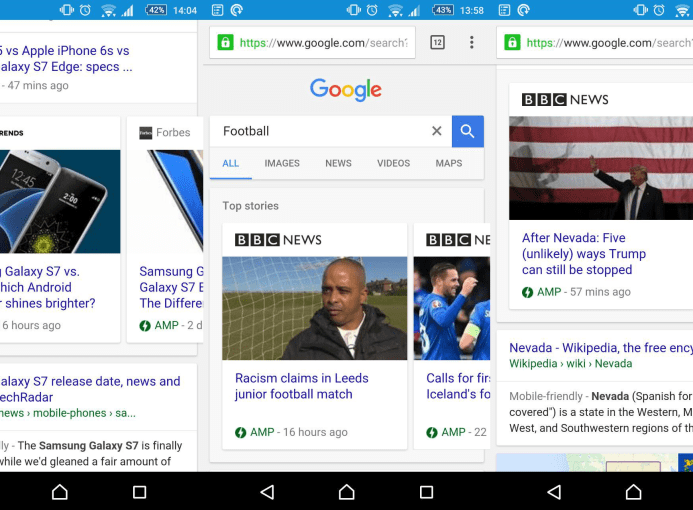Tap right phone google.com address bar
The image size is (693, 510).
595,42
